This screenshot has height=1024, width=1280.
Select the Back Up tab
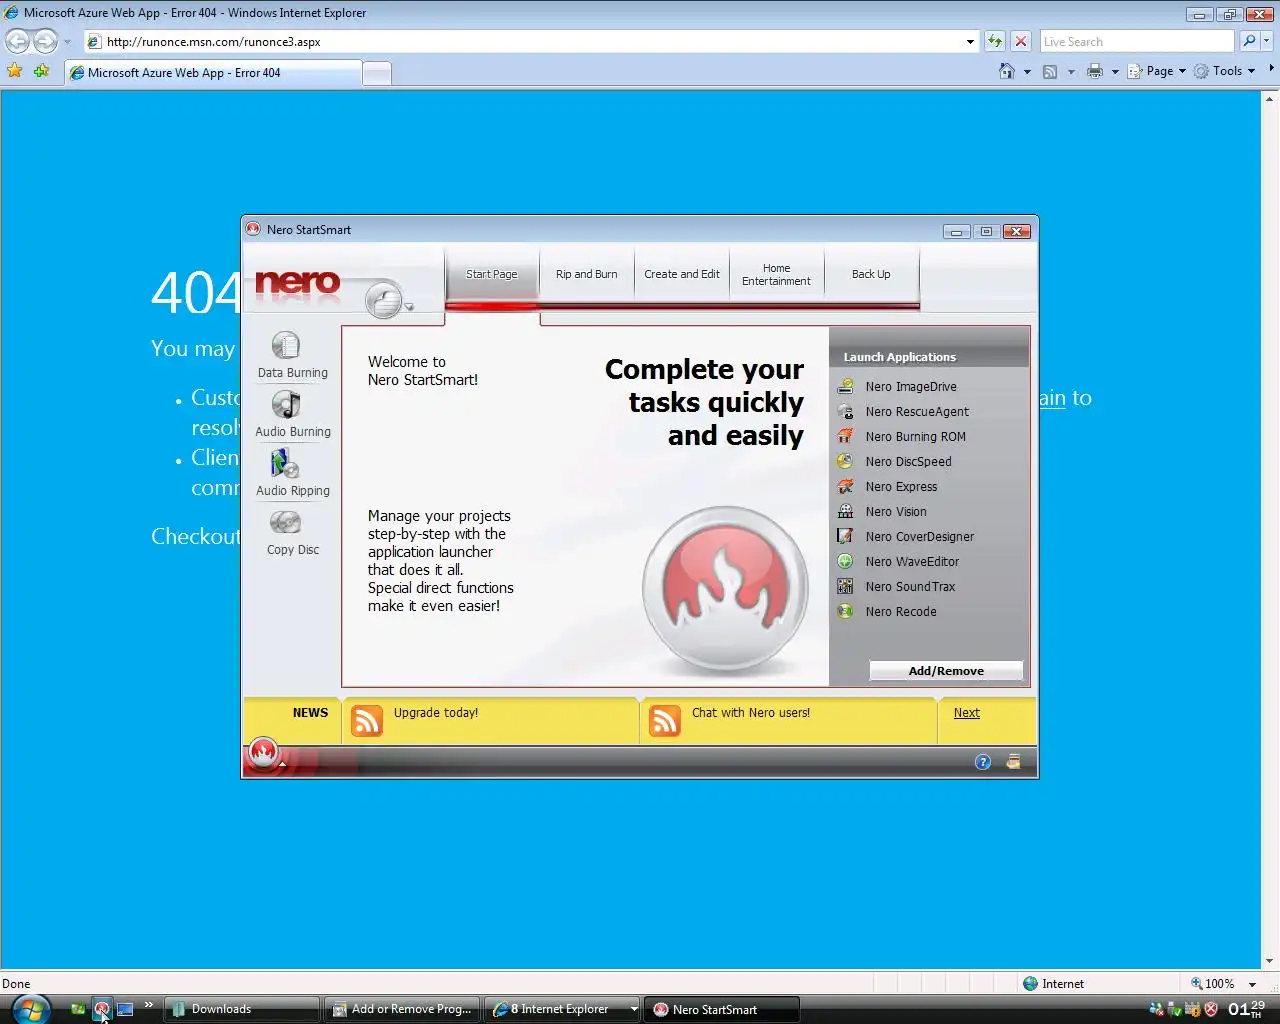pos(871,274)
